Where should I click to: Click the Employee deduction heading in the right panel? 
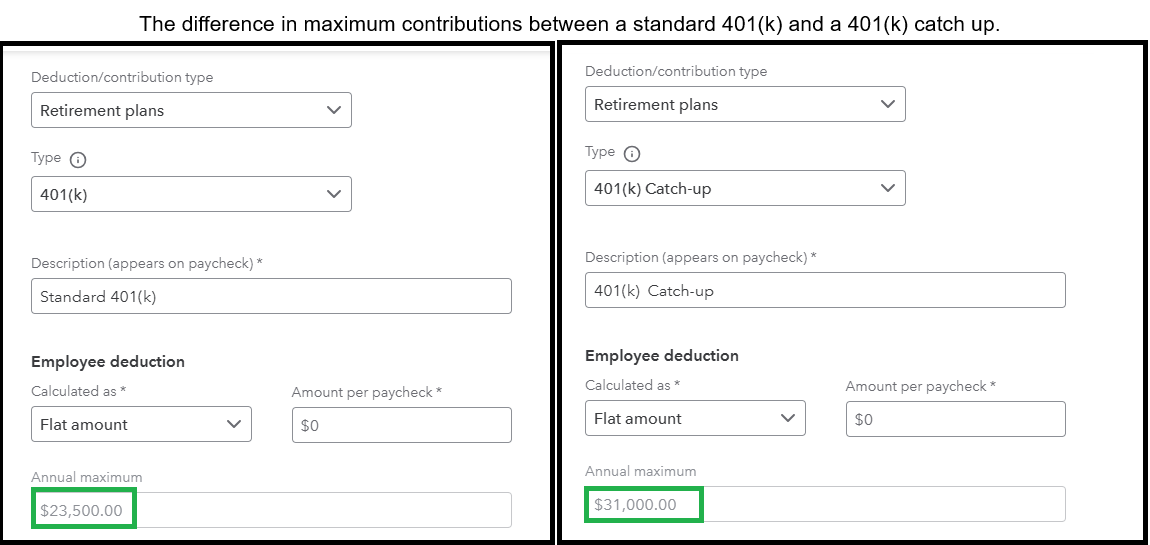click(662, 356)
